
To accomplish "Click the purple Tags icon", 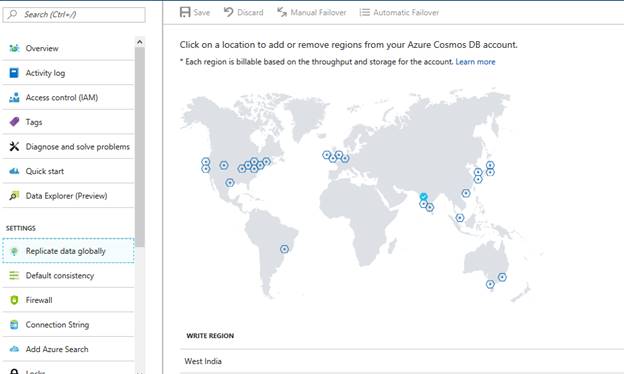I will pos(14,122).
